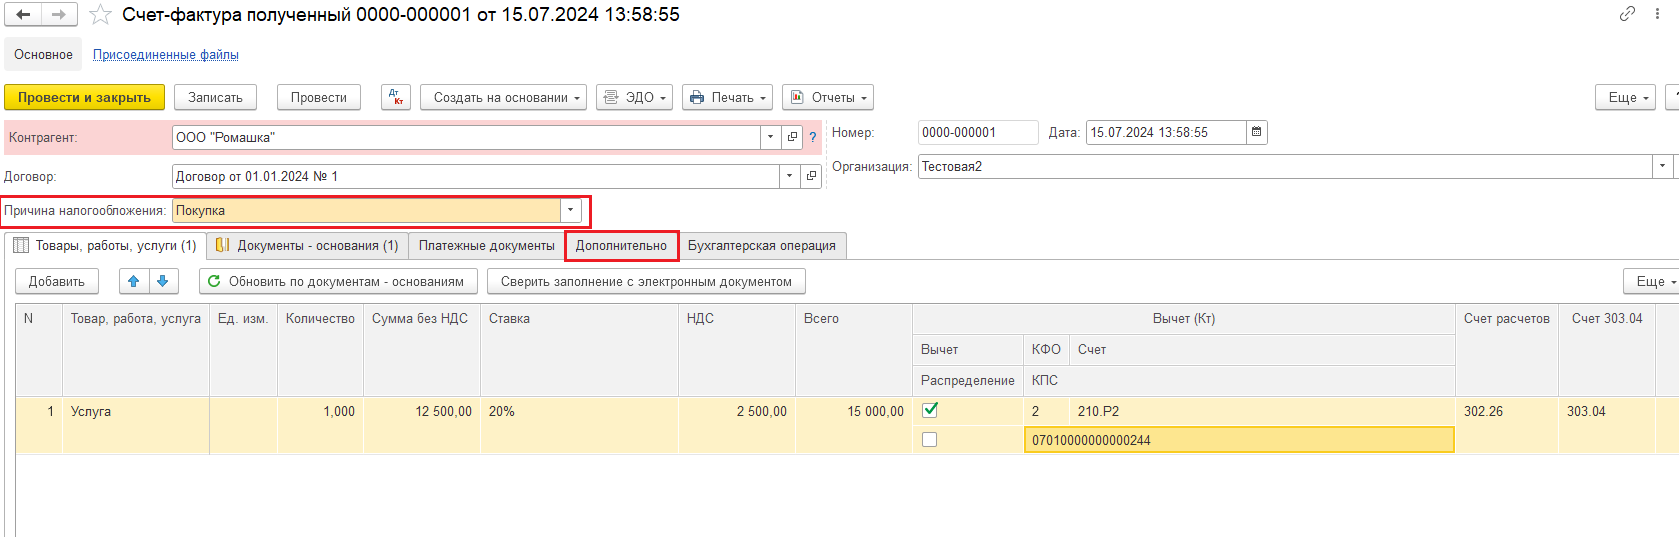Expand the Организация dropdown arrow
1679x542 pixels.
[1663, 166]
